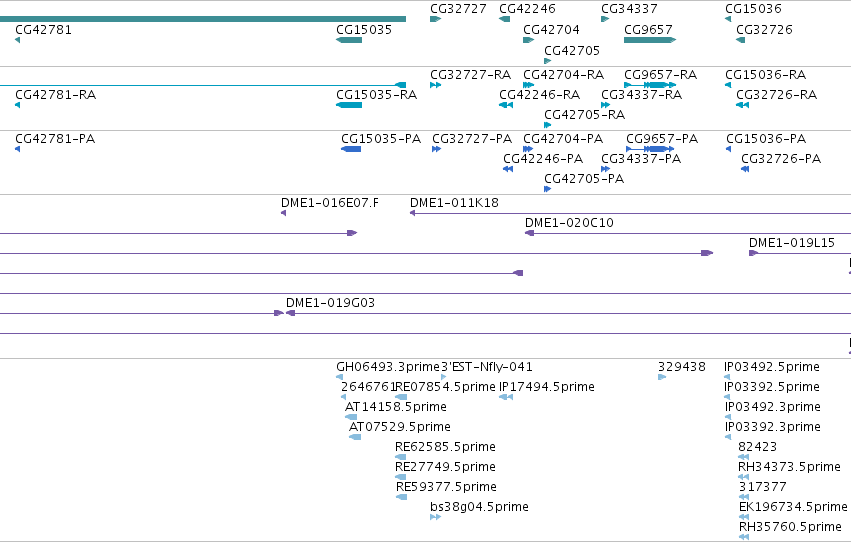This screenshot has height=542, width=851.
Task: Click the top IP03492.5prime EST label
Action: pos(772,367)
